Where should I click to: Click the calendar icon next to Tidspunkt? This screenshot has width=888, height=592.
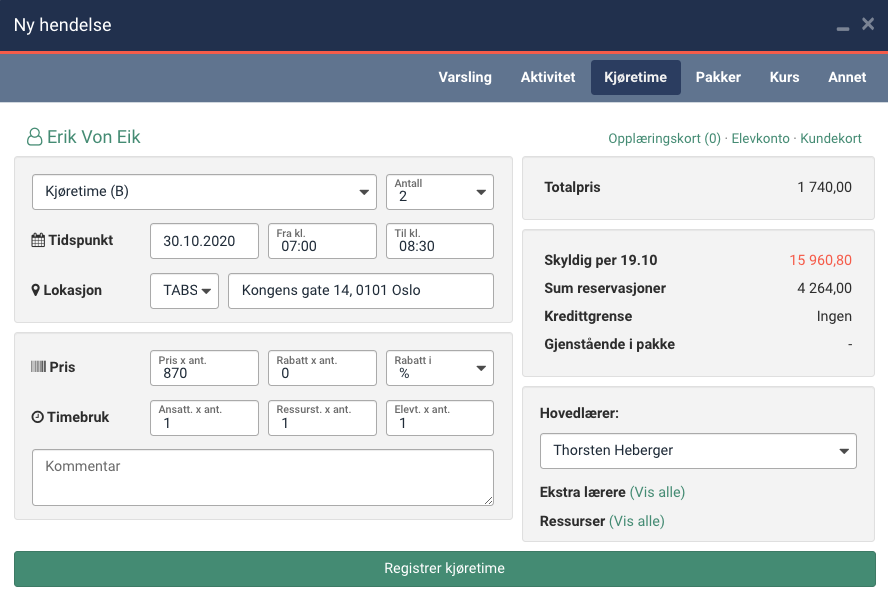click(x=38, y=240)
